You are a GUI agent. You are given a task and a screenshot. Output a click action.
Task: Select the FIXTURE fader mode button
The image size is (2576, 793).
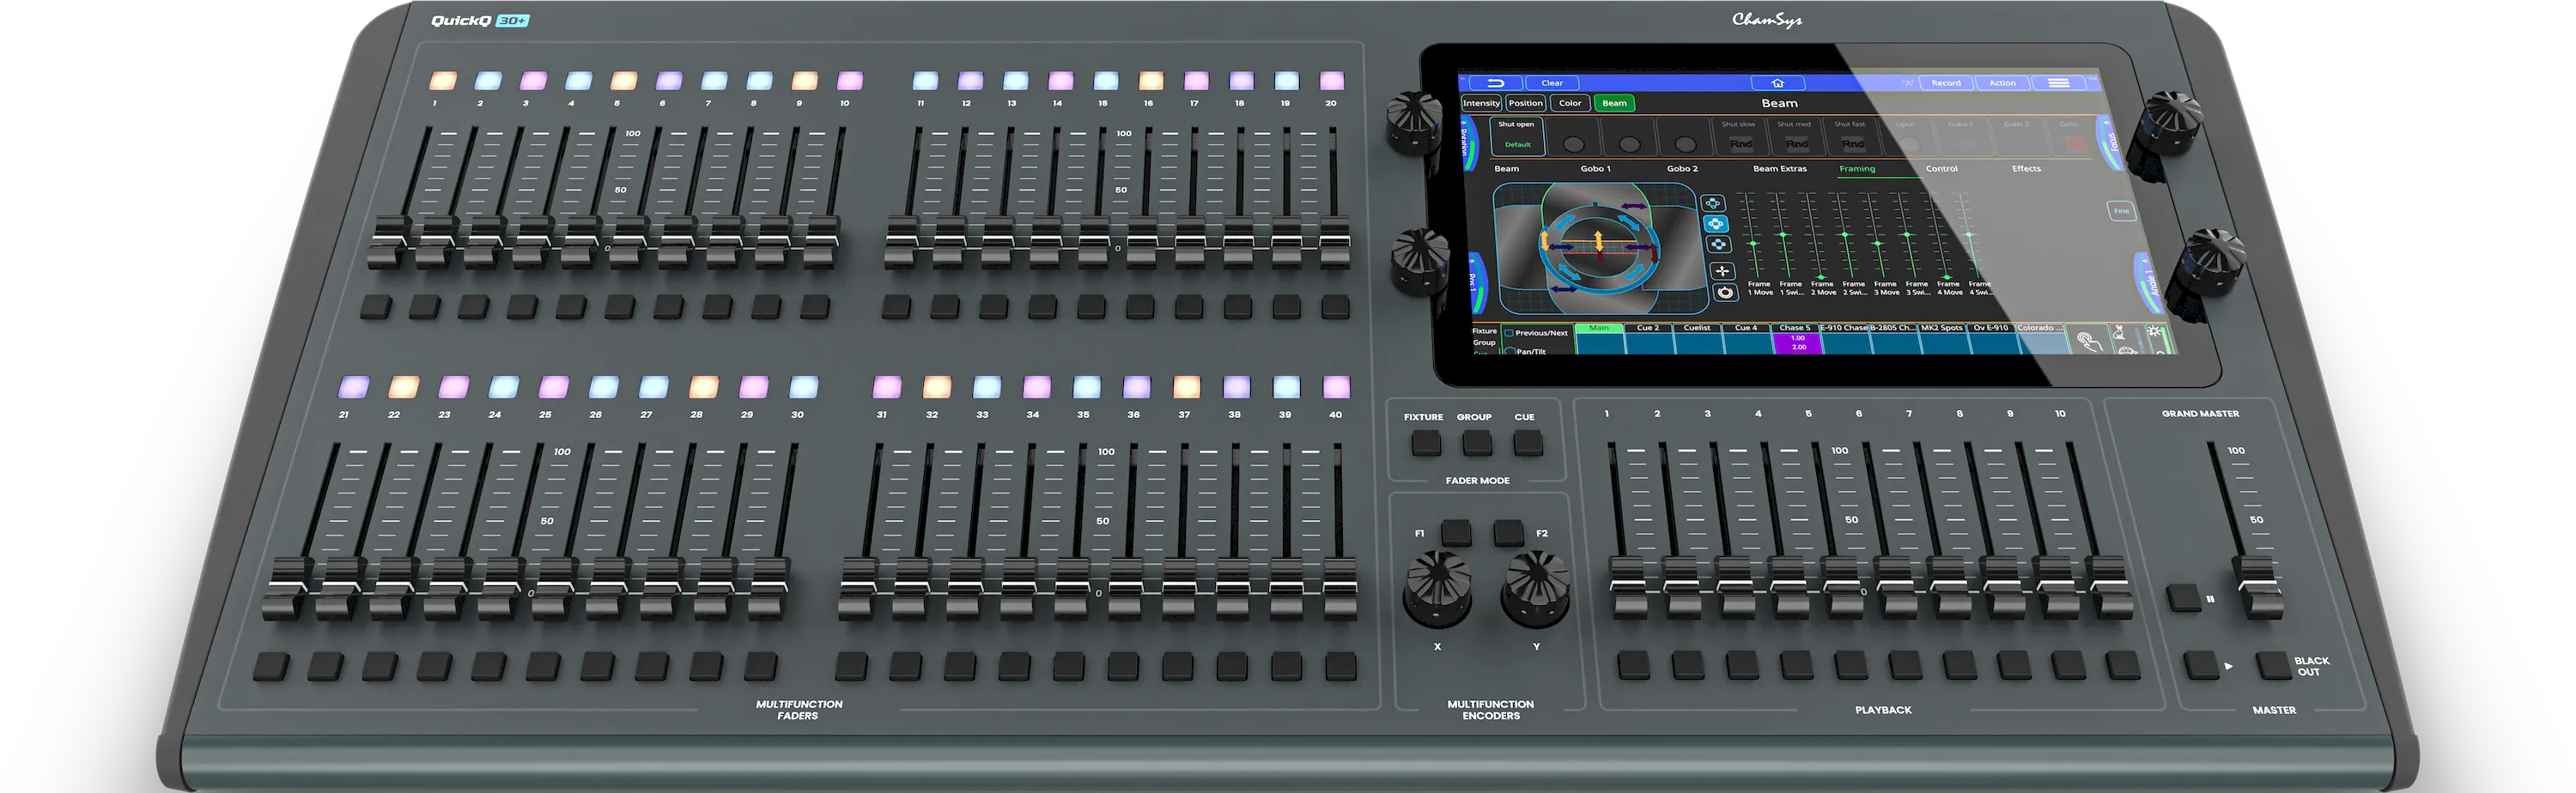(1426, 443)
